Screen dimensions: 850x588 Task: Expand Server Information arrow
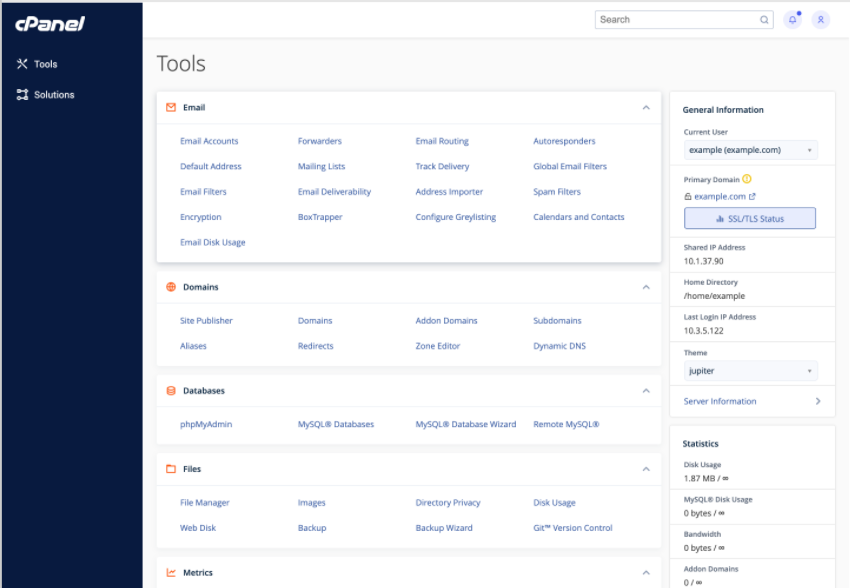(x=818, y=401)
